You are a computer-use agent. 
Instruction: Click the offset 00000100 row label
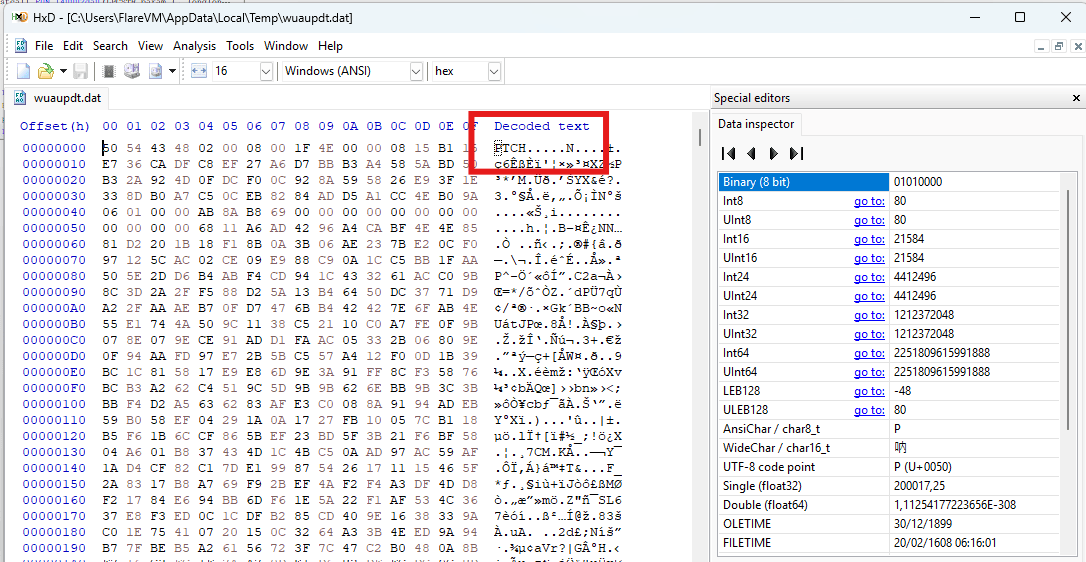pos(54,403)
